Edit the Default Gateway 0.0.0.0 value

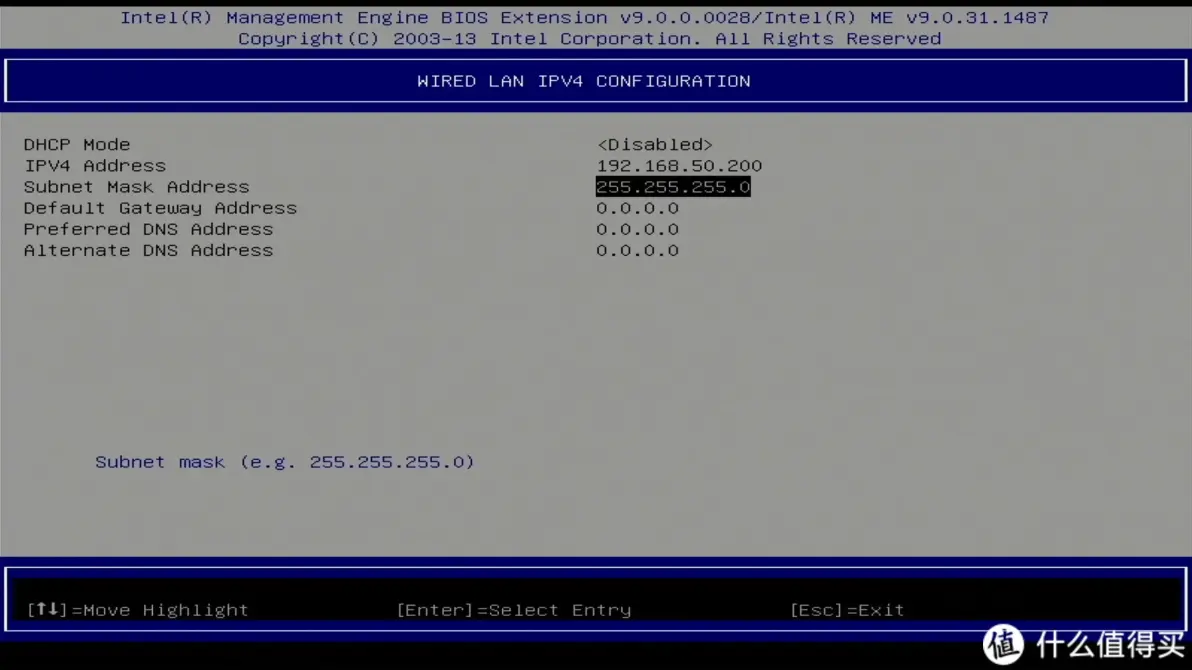tap(637, 208)
